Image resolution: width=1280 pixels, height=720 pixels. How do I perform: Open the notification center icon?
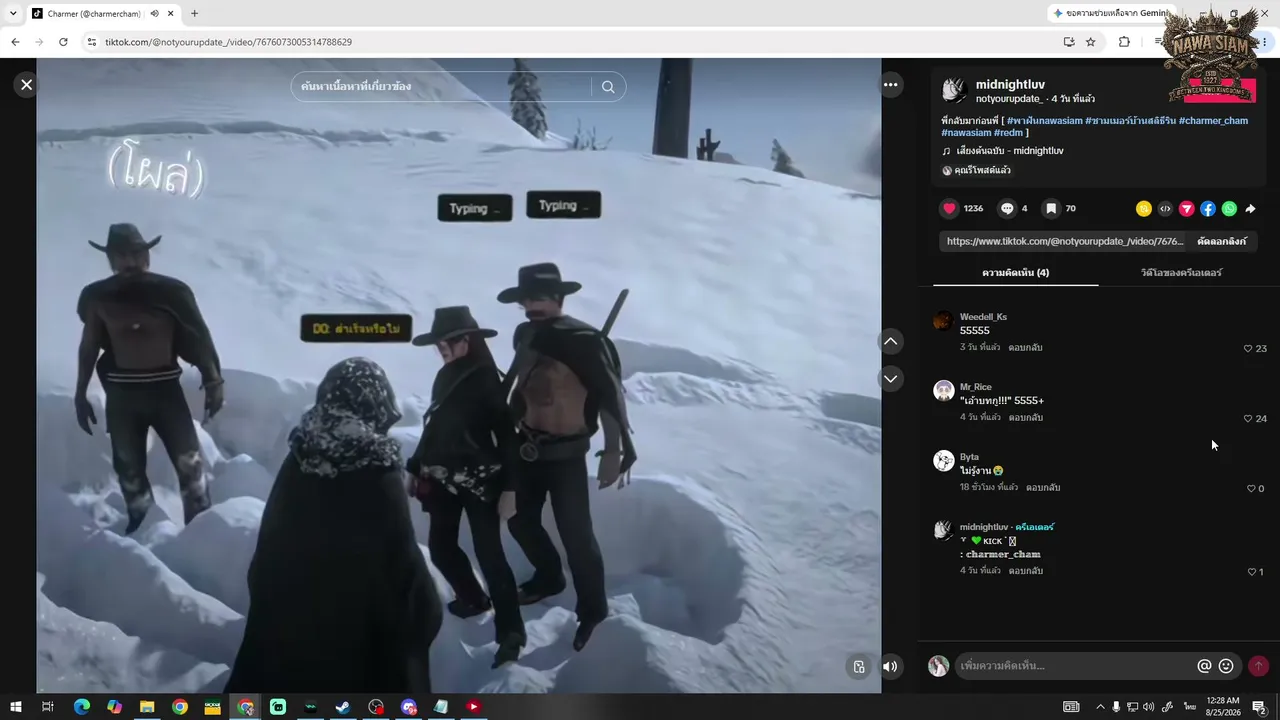coord(1259,707)
